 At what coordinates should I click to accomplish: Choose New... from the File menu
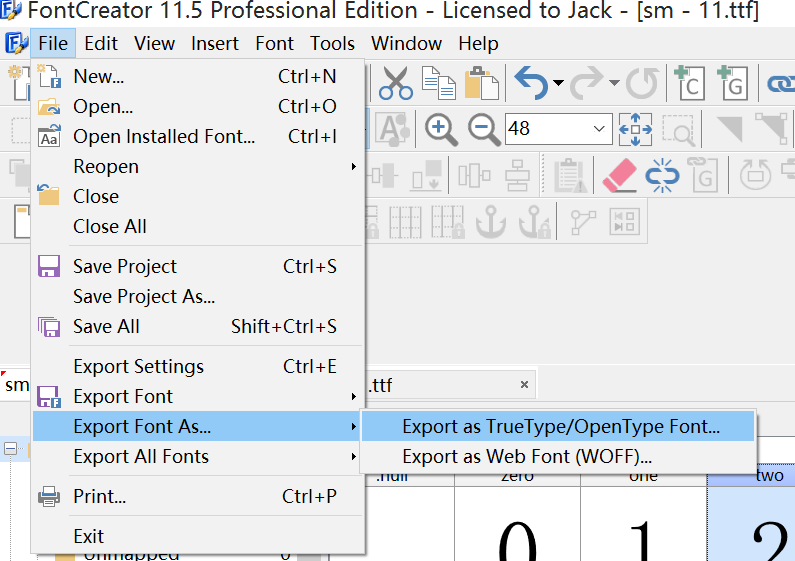pyautogui.click(x=198, y=77)
